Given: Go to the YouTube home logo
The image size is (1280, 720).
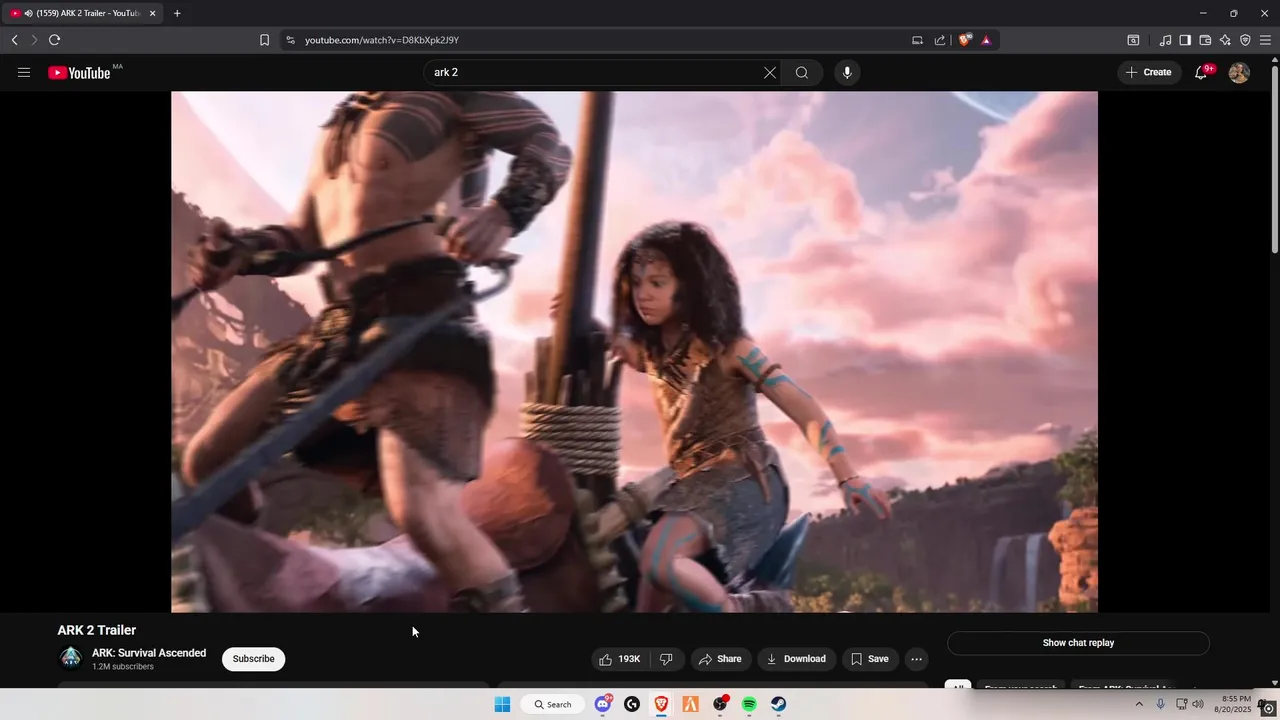Looking at the screenshot, I should (x=79, y=72).
